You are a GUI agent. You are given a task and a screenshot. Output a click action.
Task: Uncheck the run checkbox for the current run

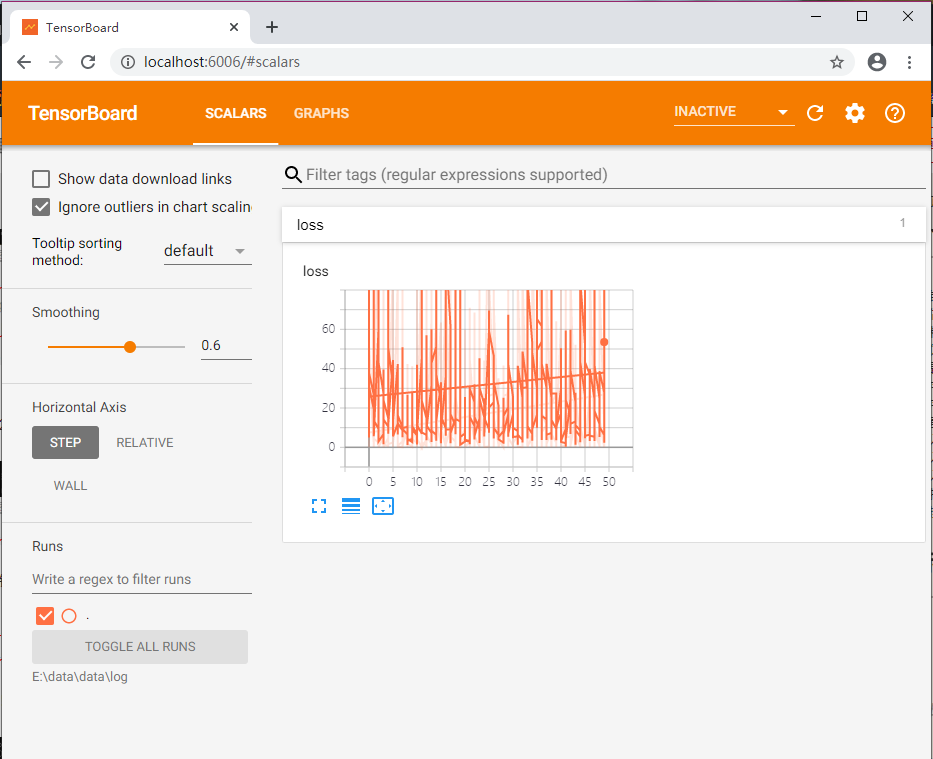coord(44,616)
